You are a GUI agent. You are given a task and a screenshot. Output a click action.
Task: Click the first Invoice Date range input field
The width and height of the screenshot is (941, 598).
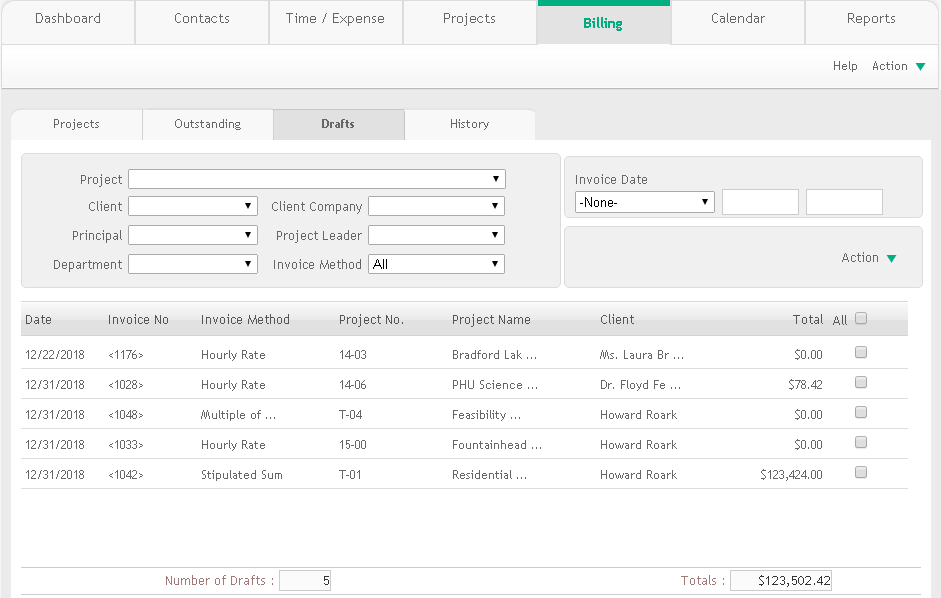(760, 201)
